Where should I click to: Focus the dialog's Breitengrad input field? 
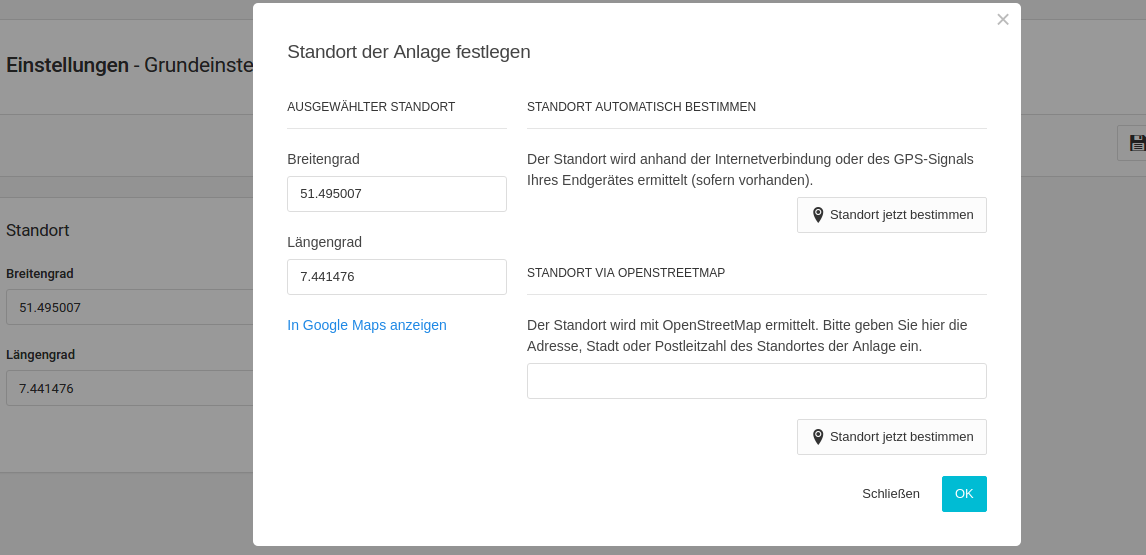pos(396,194)
